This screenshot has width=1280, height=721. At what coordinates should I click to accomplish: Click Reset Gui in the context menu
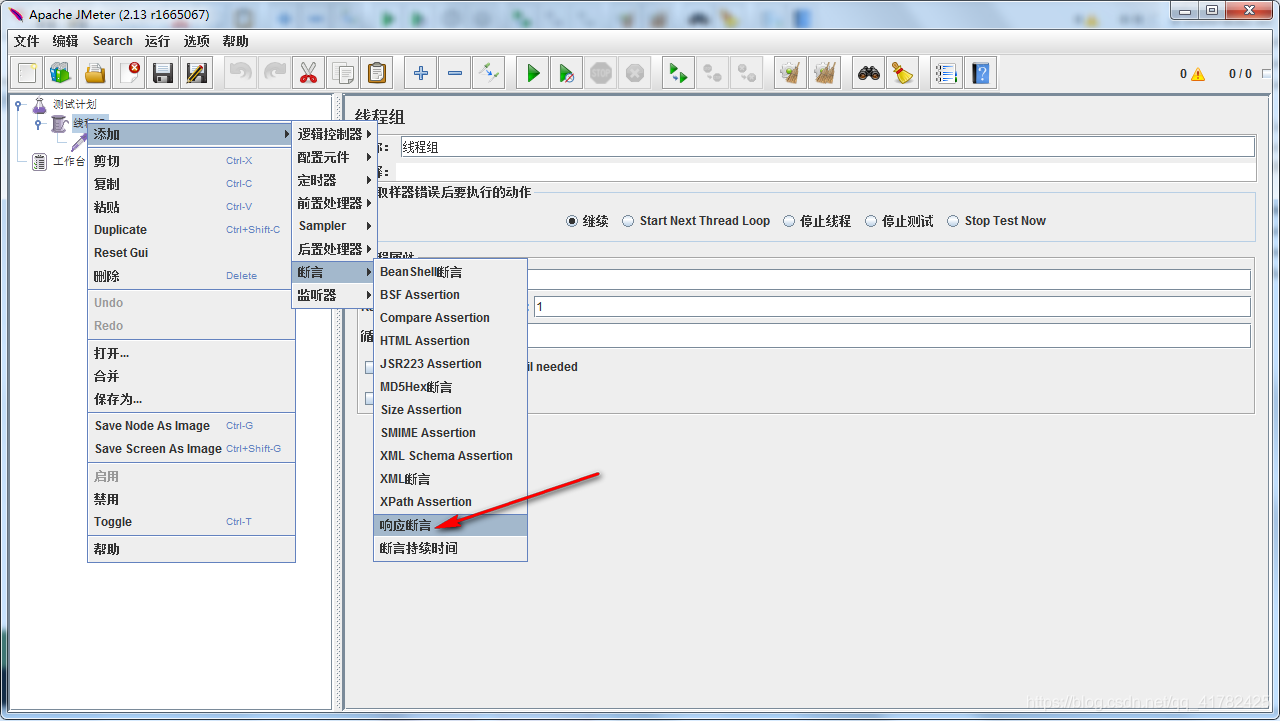[x=191, y=253]
